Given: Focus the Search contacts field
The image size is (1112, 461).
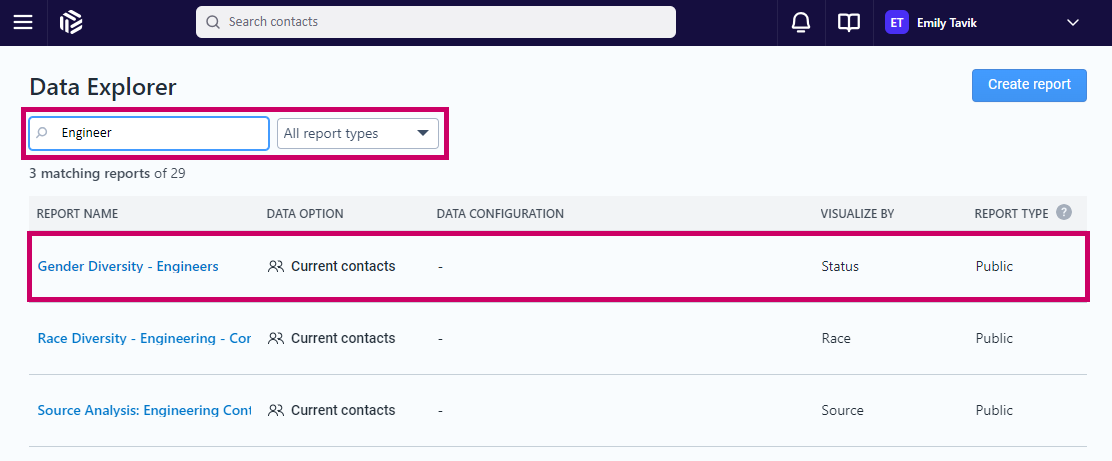Looking at the screenshot, I should pos(435,22).
